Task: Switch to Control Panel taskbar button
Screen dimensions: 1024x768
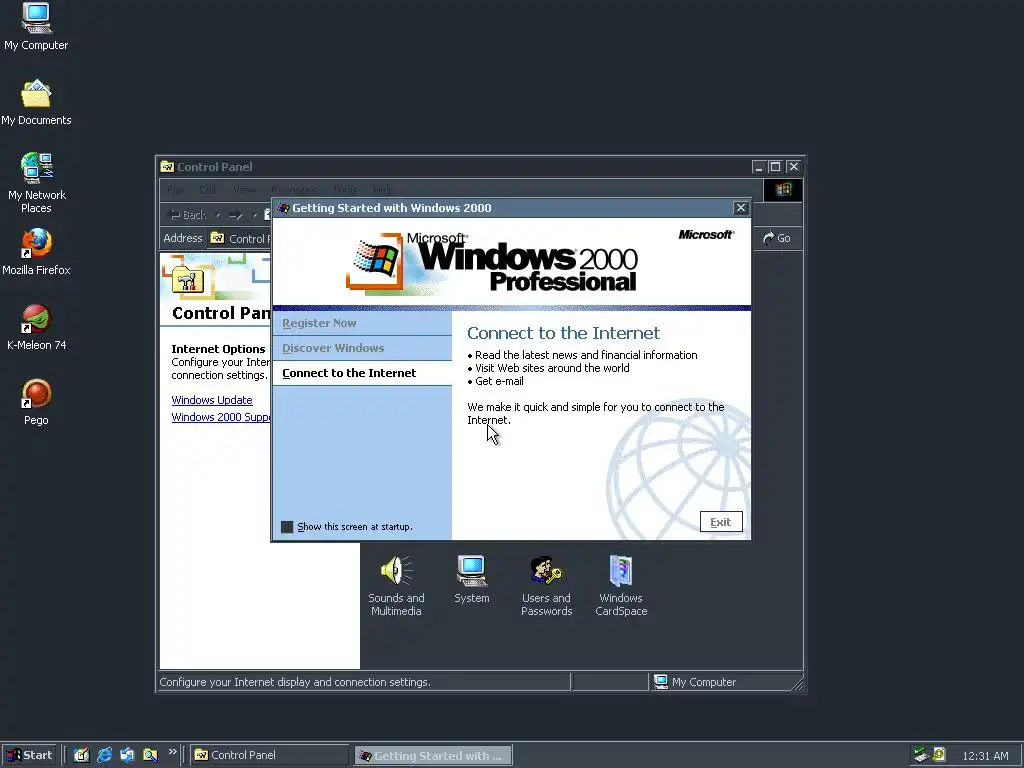Action: pyautogui.click(x=270, y=755)
